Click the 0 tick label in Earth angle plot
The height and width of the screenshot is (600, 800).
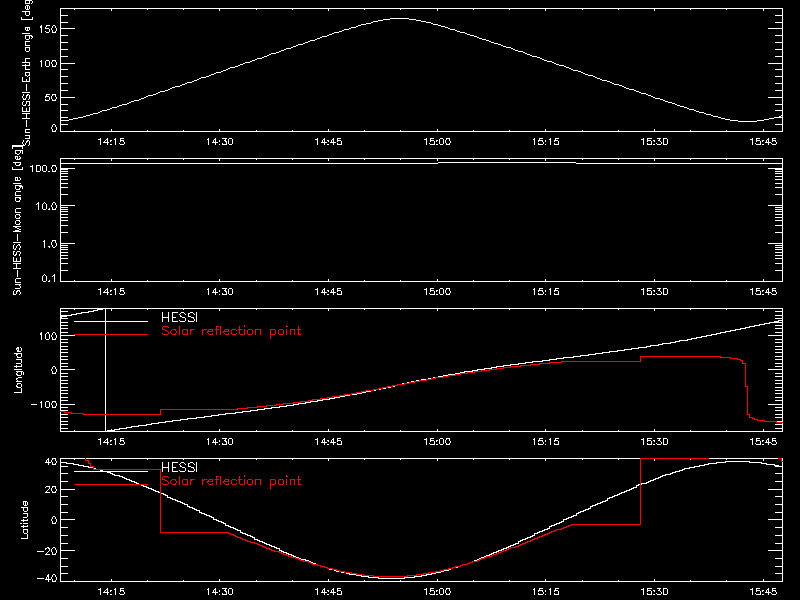(54, 128)
